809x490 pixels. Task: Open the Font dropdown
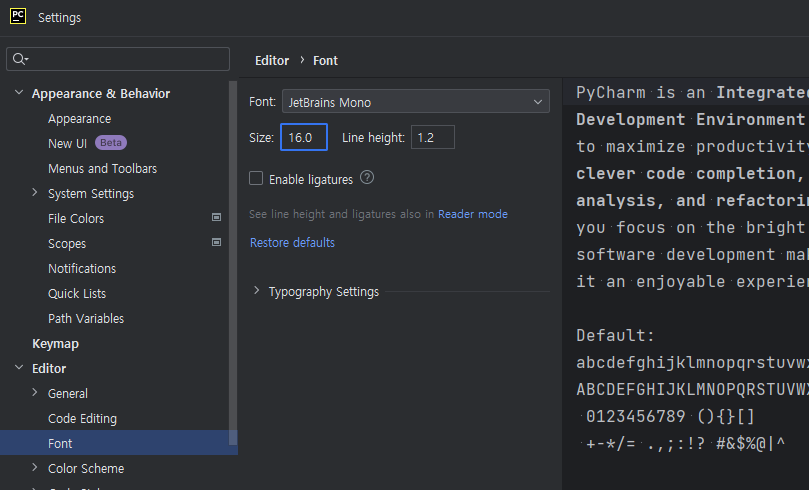415,102
